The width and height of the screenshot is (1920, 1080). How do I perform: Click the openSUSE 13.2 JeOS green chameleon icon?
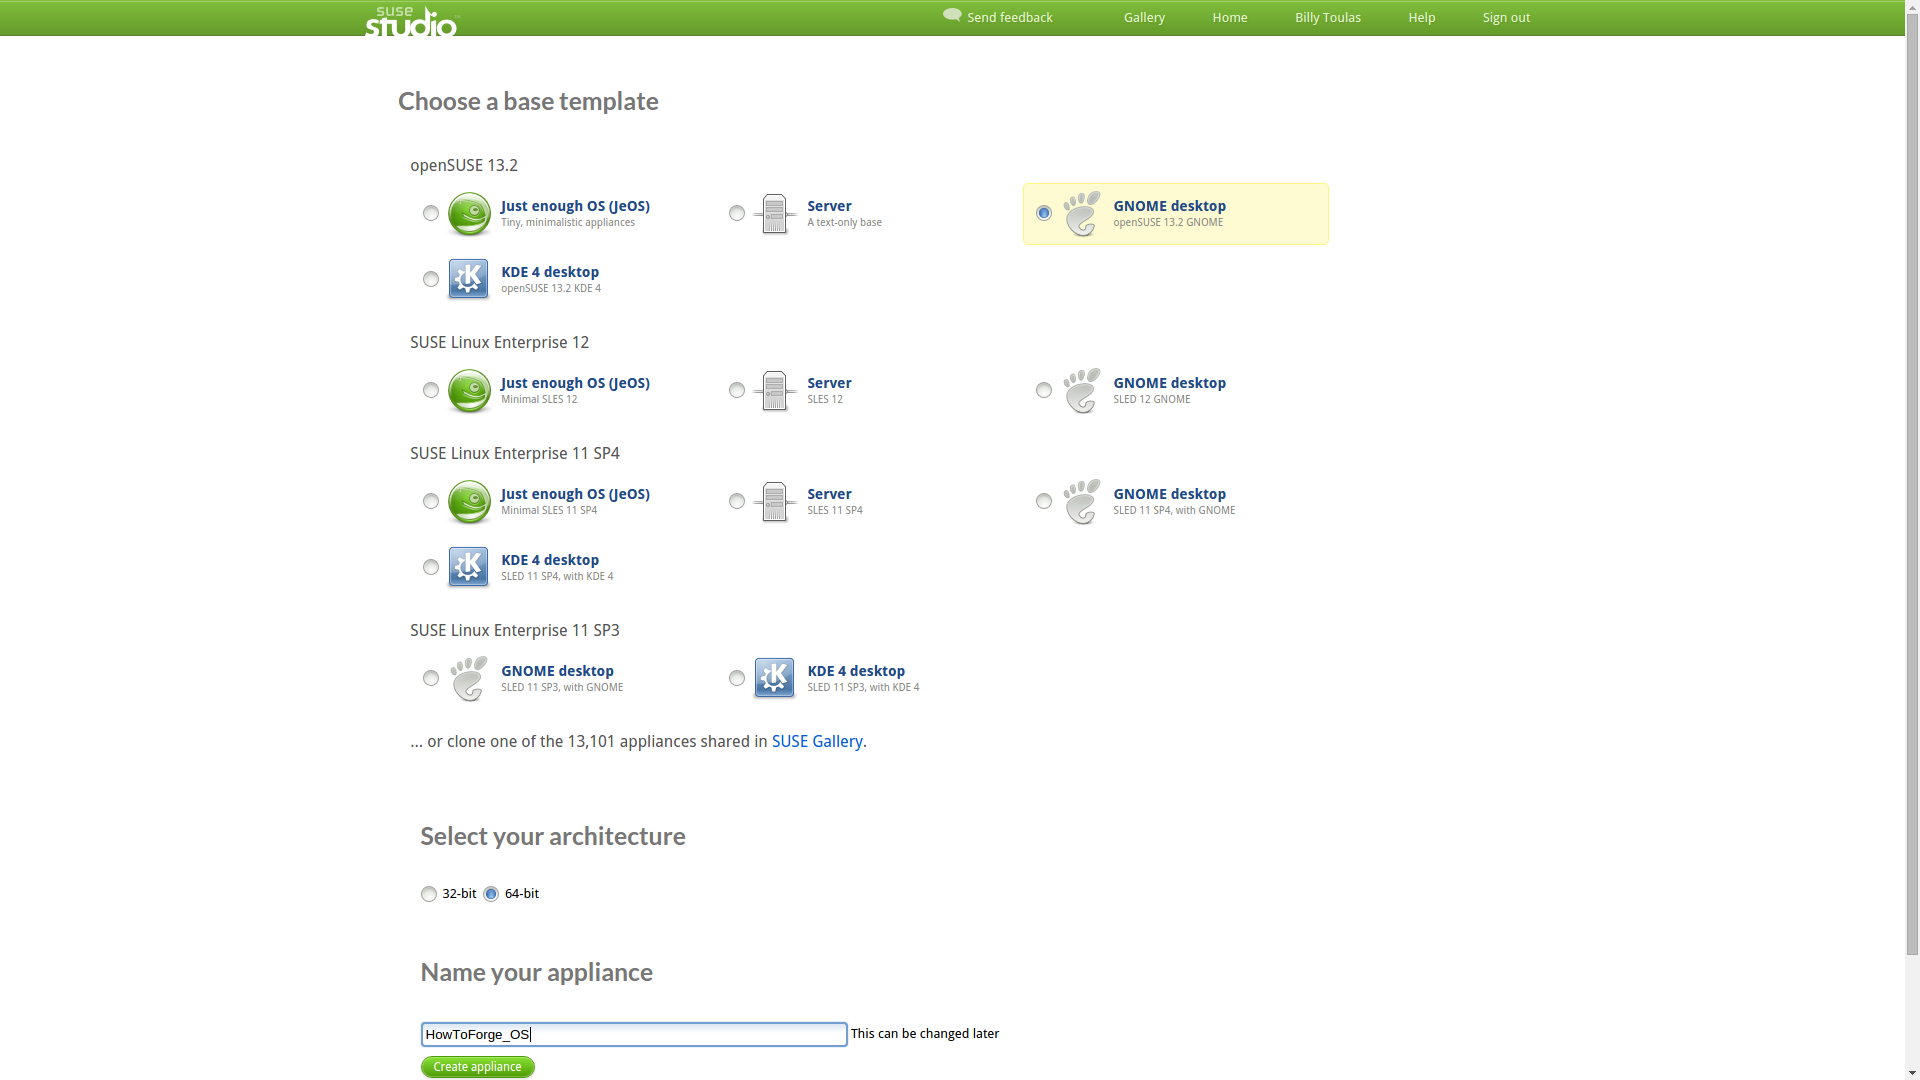pos(469,214)
